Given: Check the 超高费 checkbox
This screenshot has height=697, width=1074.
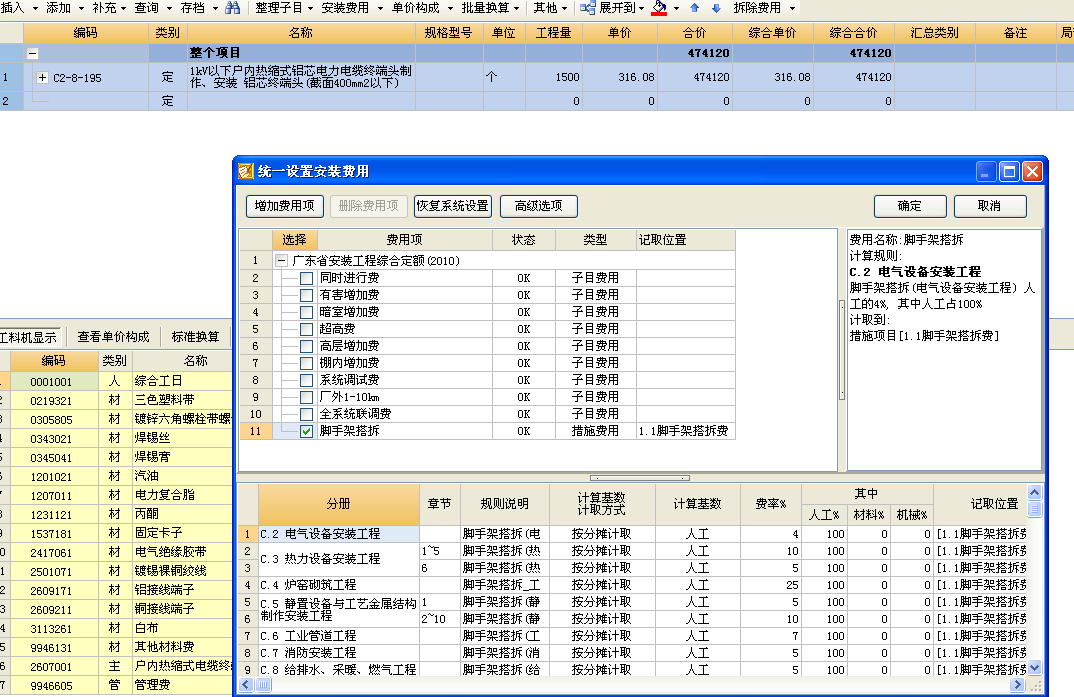Looking at the screenshot, I should pos(306,329).
